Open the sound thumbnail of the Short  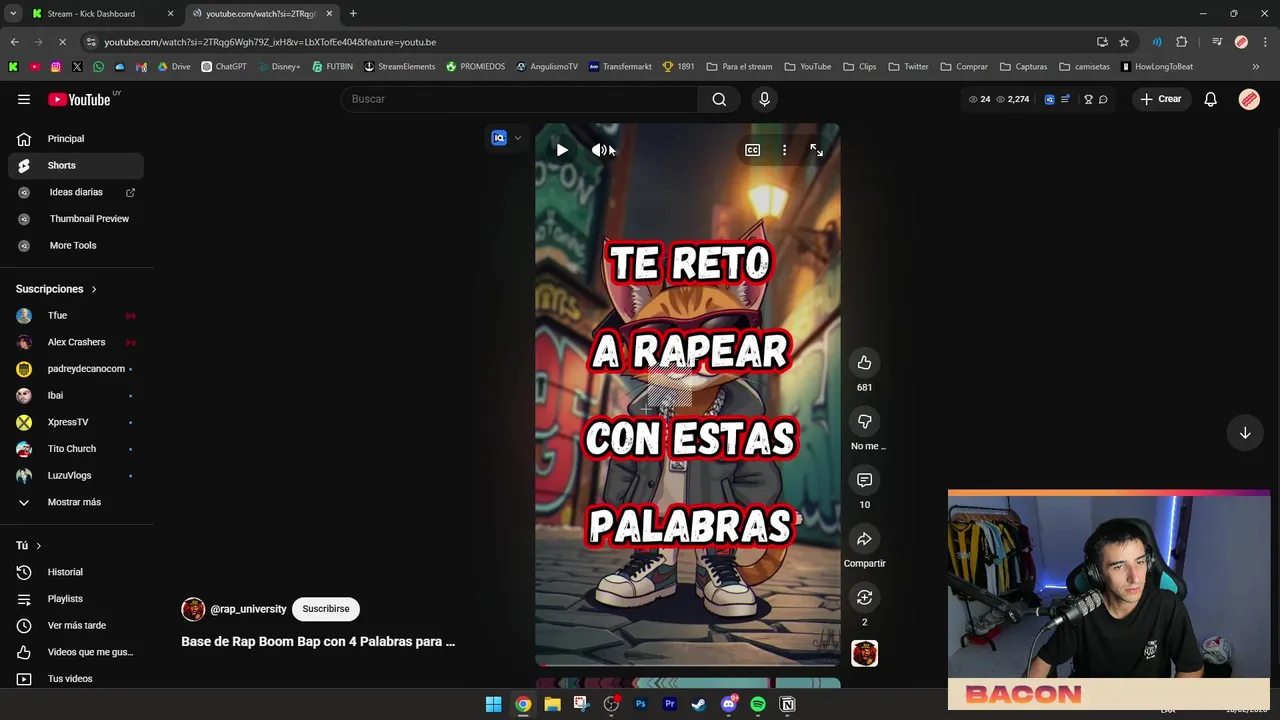[x=864, y=653]
